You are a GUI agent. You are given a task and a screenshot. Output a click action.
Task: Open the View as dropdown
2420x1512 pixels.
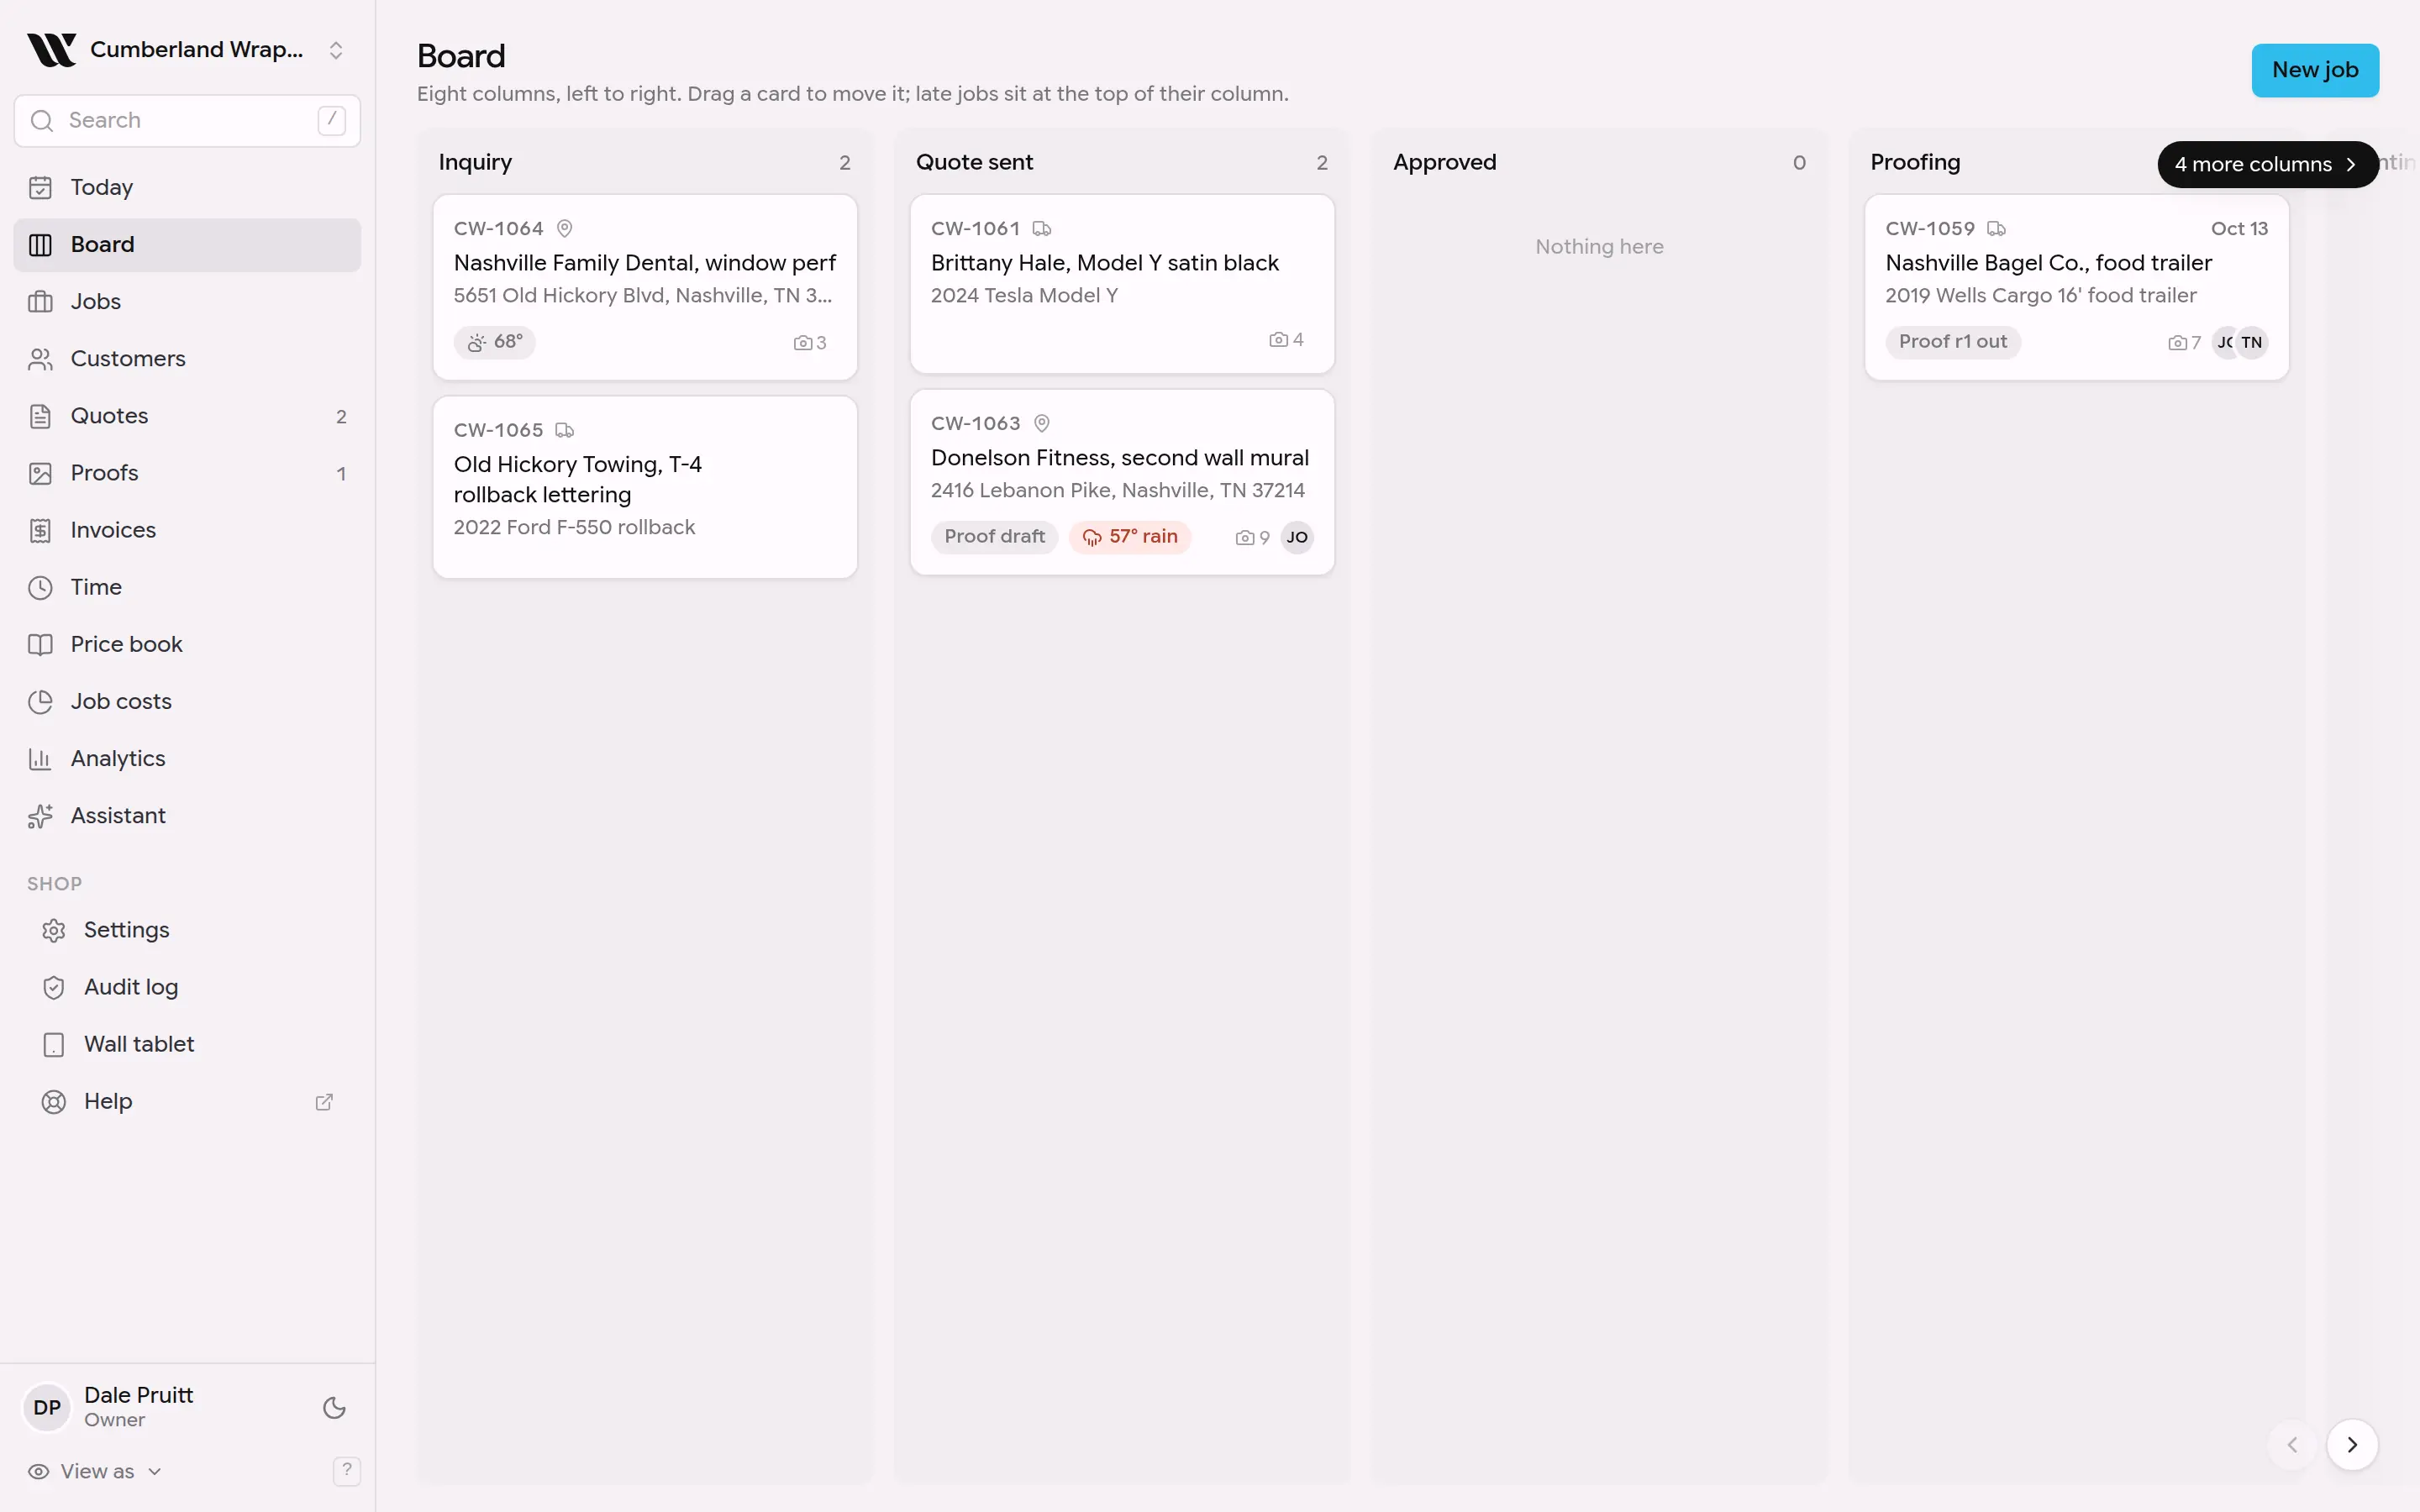[96, 1471]
